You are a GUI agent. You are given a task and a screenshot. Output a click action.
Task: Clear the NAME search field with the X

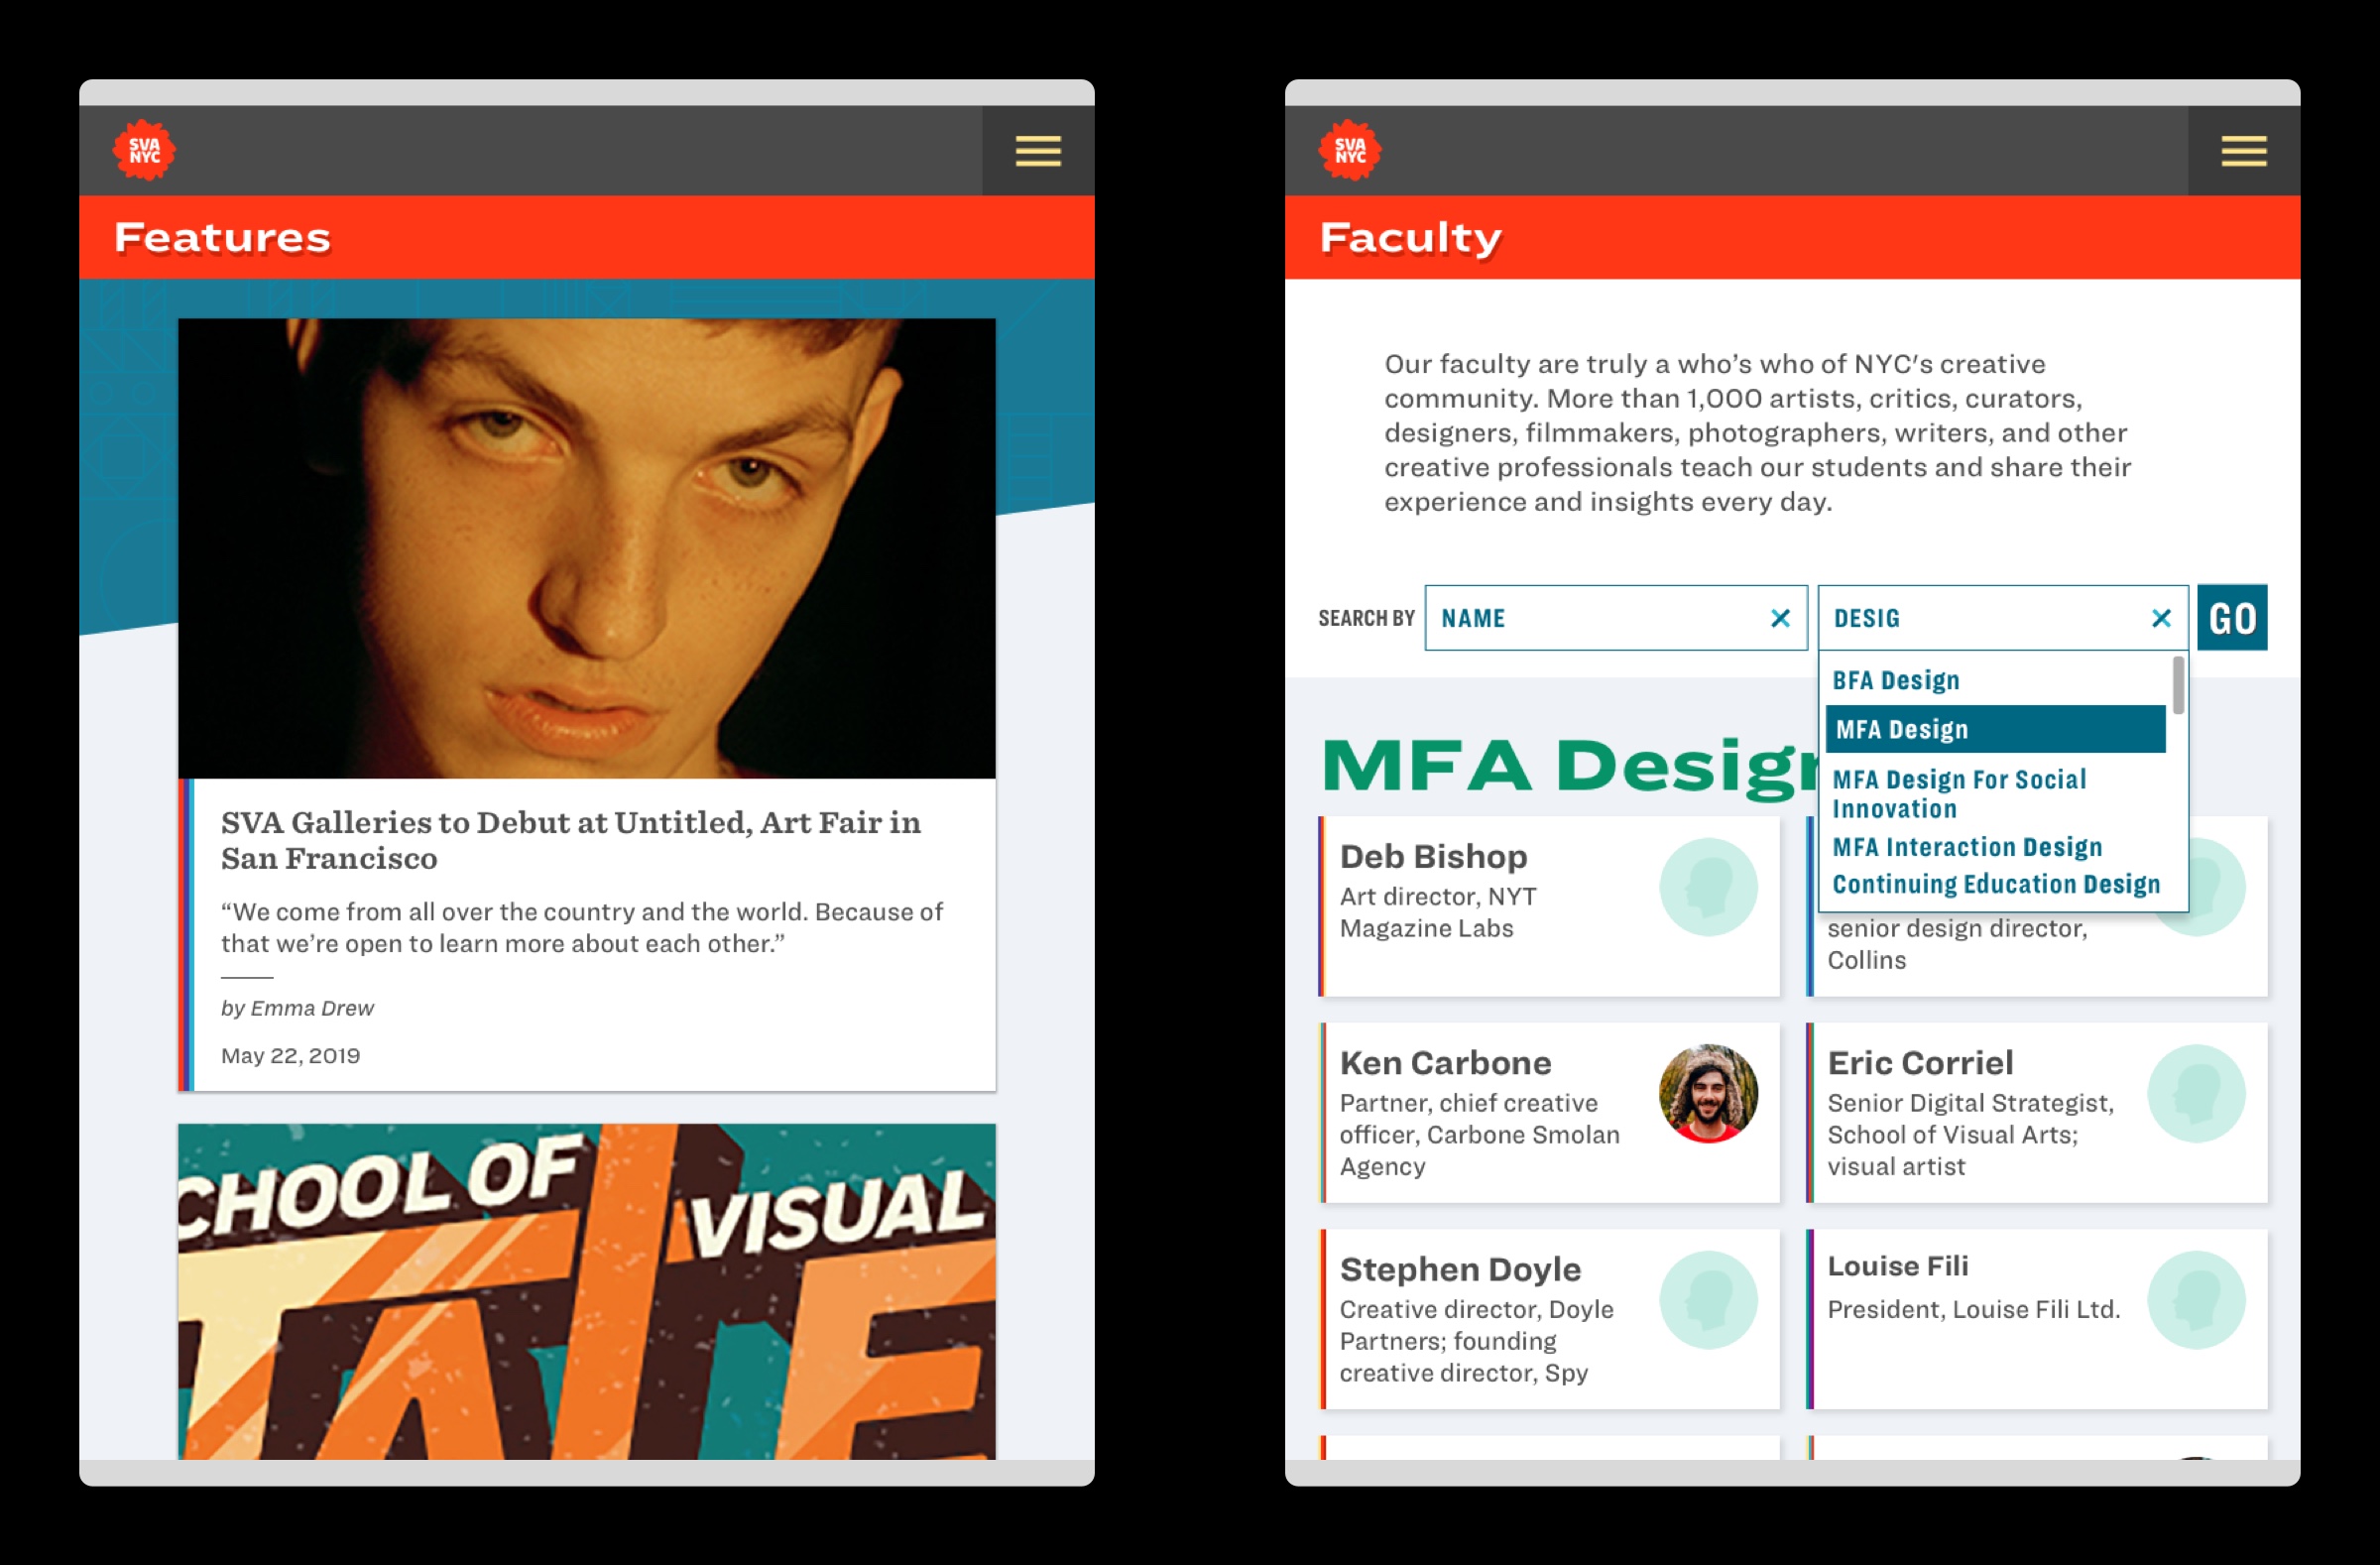tap(1780, 618)
